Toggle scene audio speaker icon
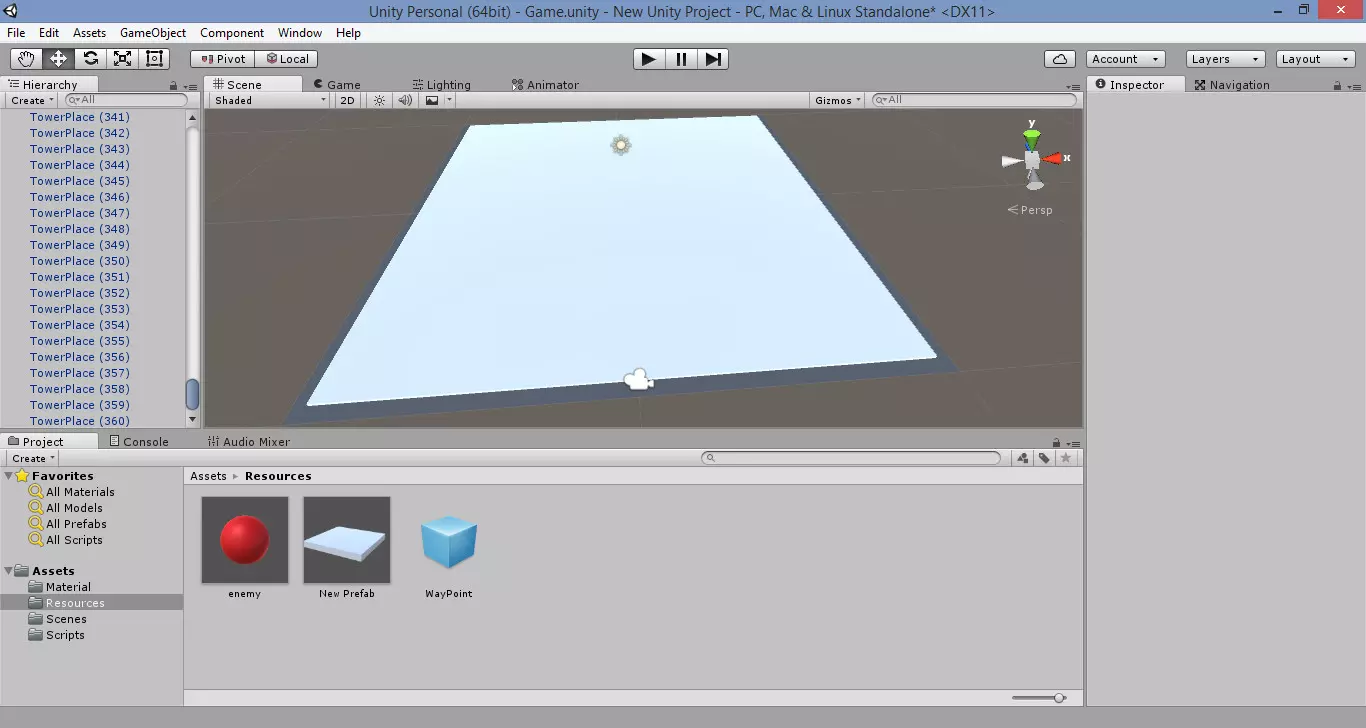 coord(405,100)
